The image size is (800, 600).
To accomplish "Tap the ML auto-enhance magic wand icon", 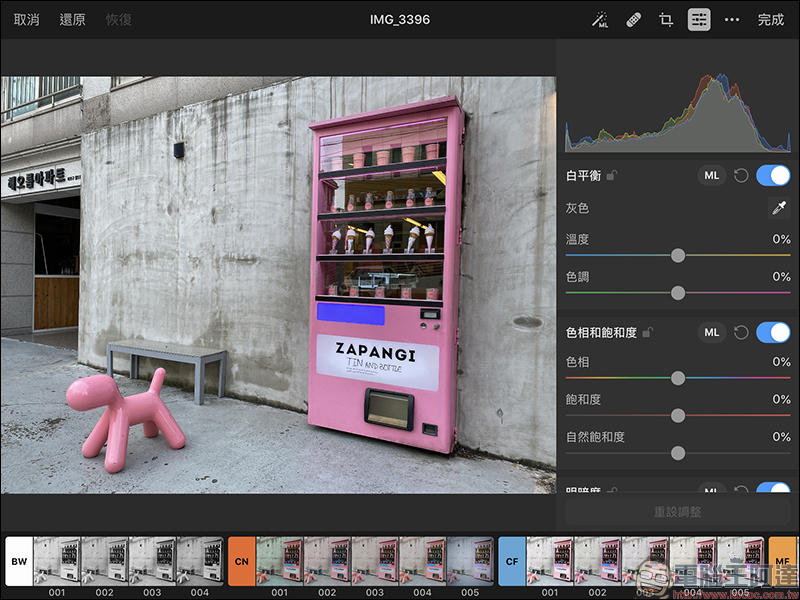I will [x=601, y=20].
